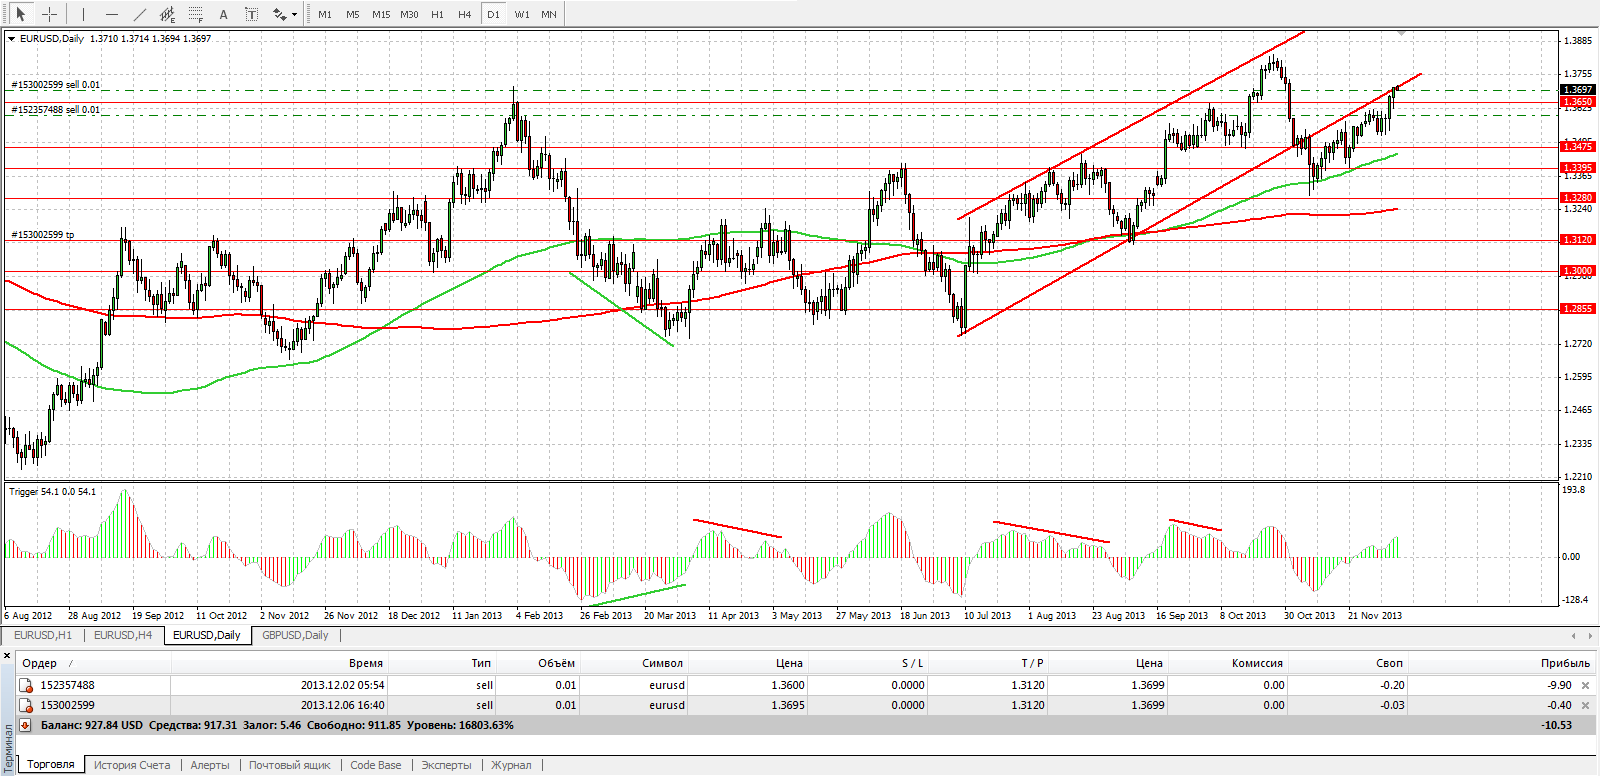Select the equidistant channel tool
This screenshot has width=1600, height=776.
tap(167, 14)
